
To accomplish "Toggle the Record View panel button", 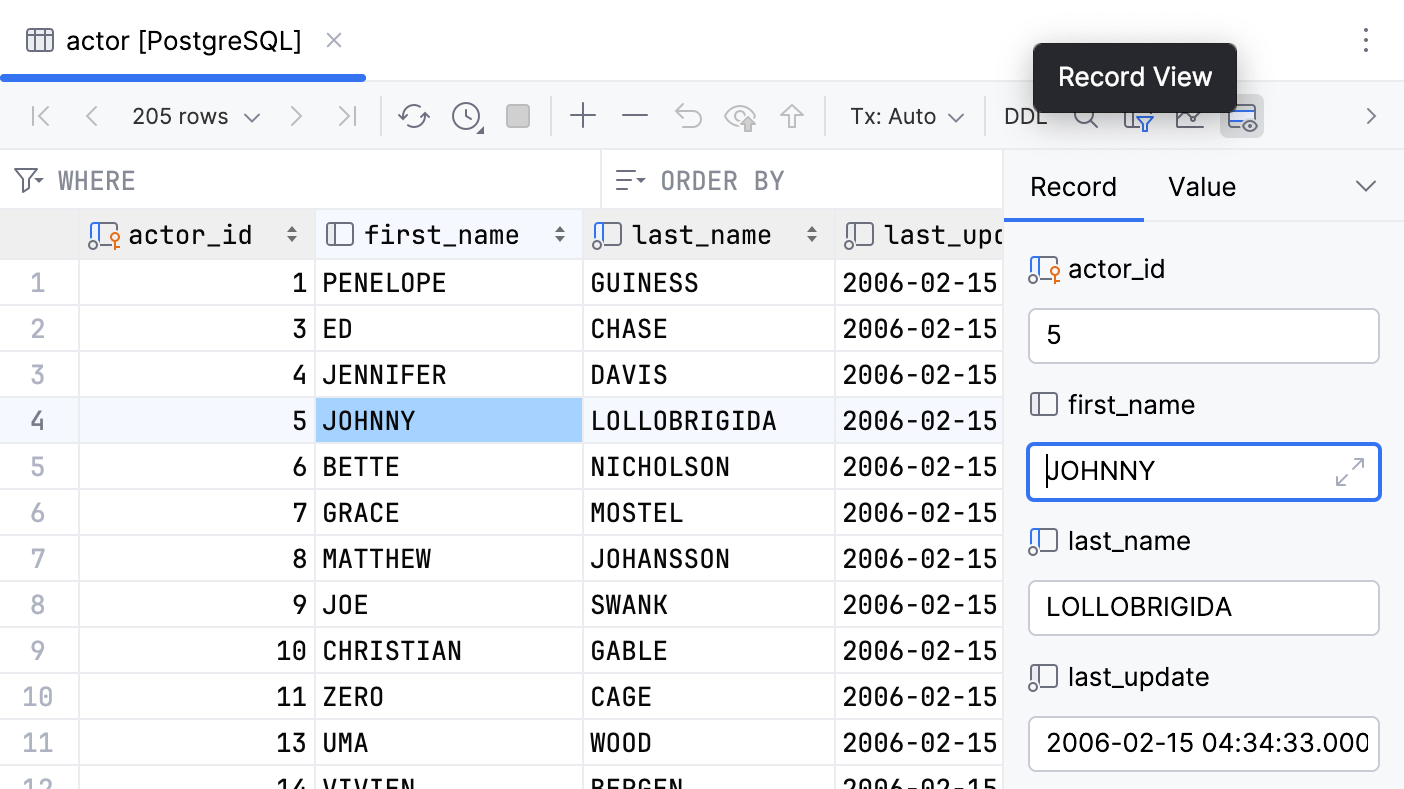I will pyautogui.click(x=1242, y=117).
